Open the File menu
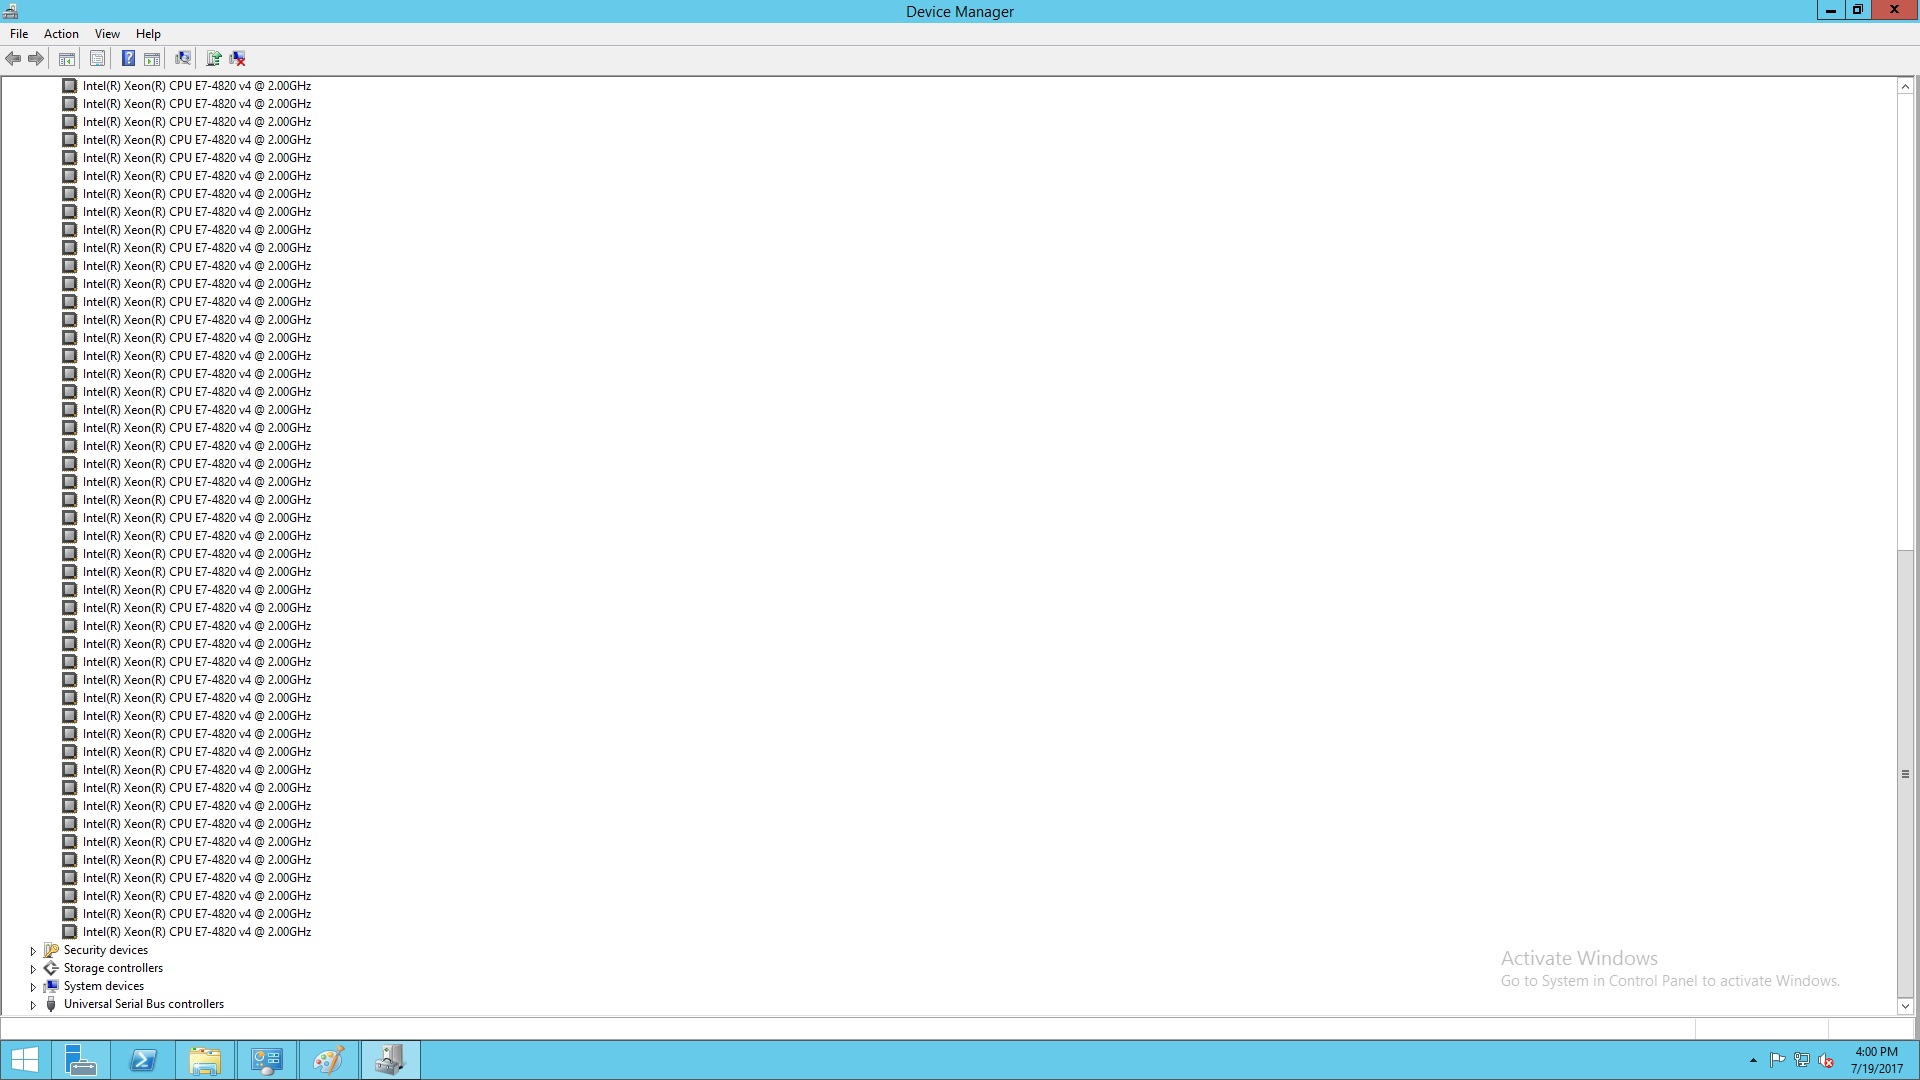 point(19,34)
